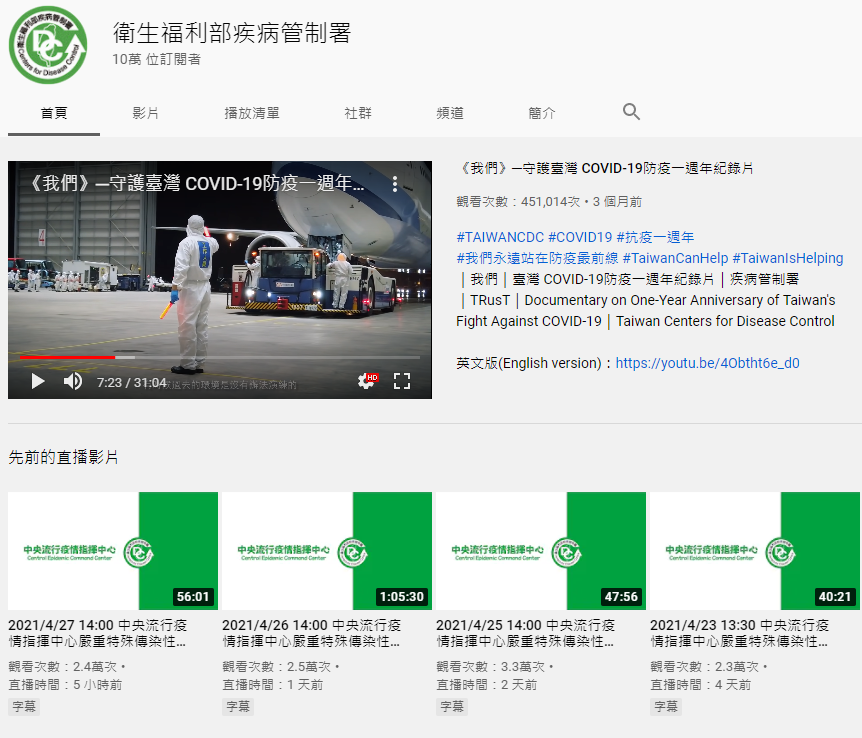Select the 首頁 tab
862x738 pixels.
point(54,113)
